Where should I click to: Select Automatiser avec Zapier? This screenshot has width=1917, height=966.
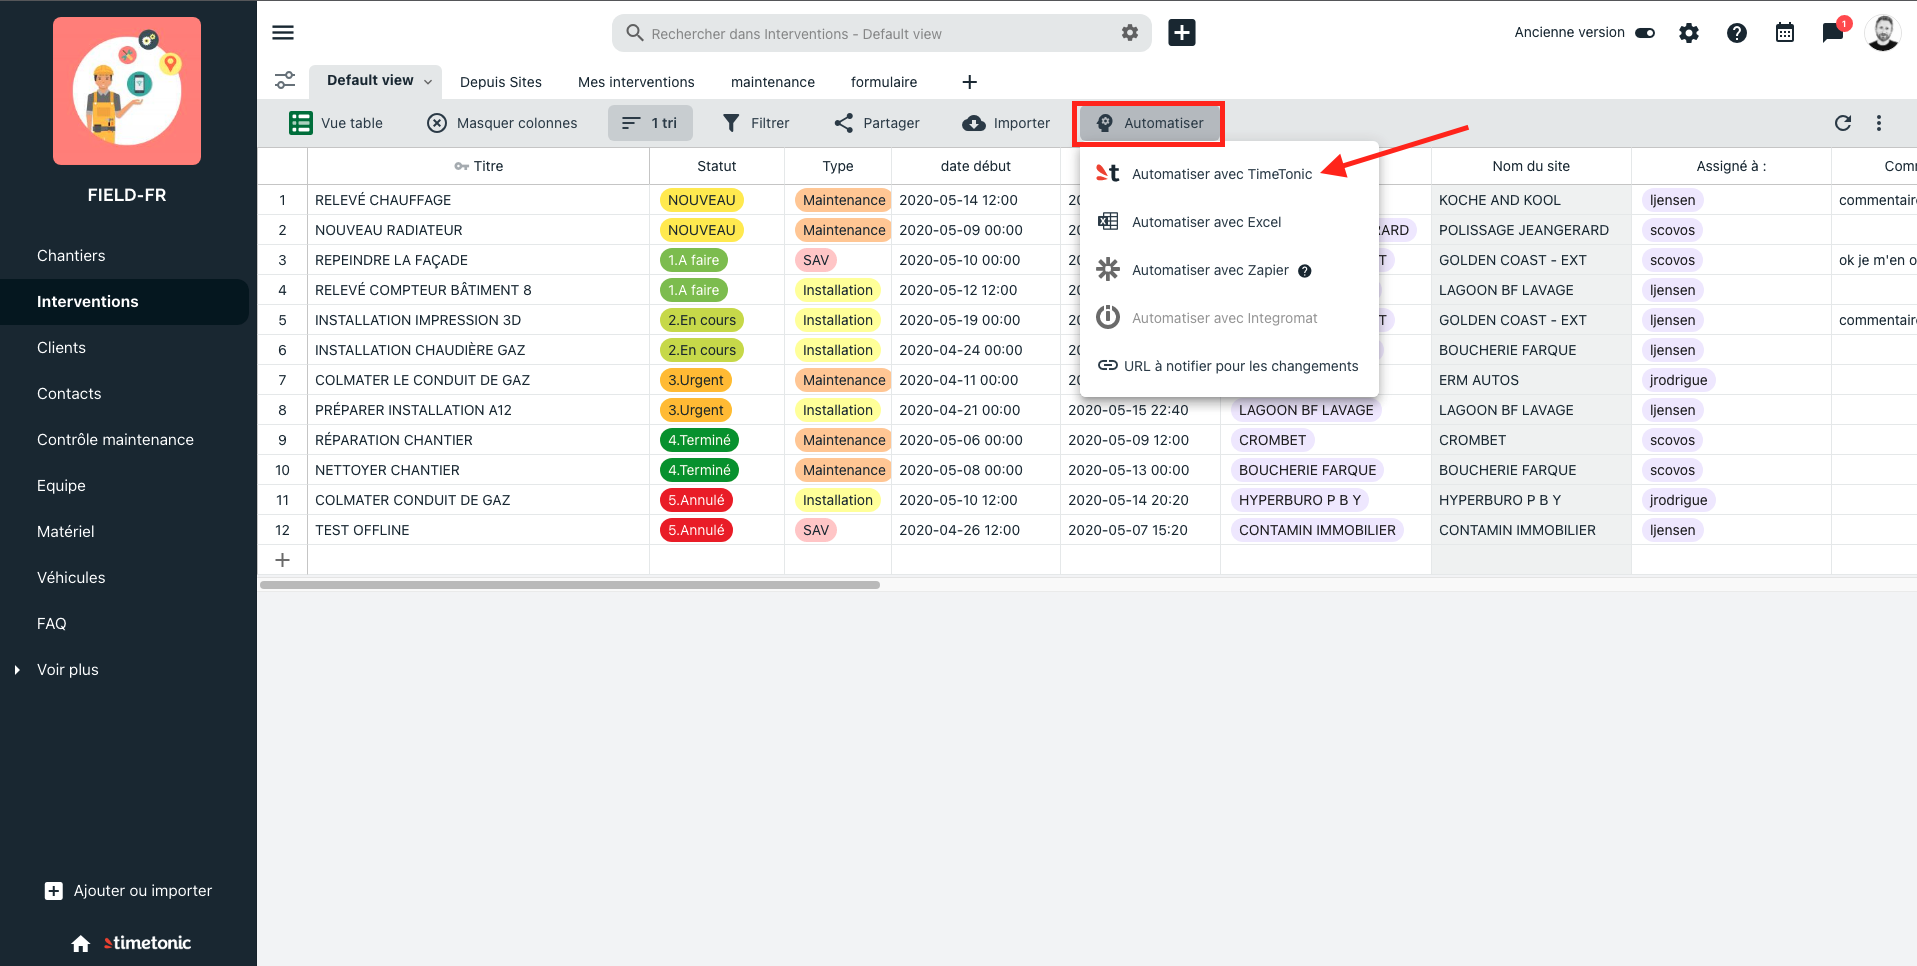[x=1209, y=270]
